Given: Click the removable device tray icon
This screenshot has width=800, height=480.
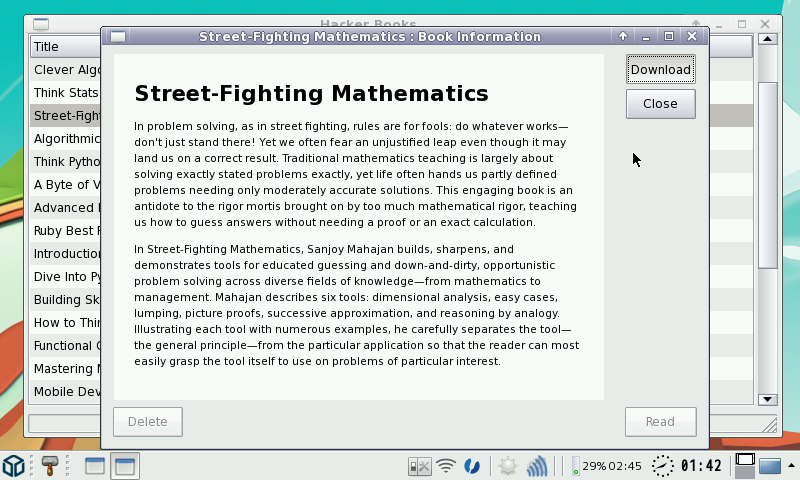Looking at the screenshot, I should click(419, 466).
